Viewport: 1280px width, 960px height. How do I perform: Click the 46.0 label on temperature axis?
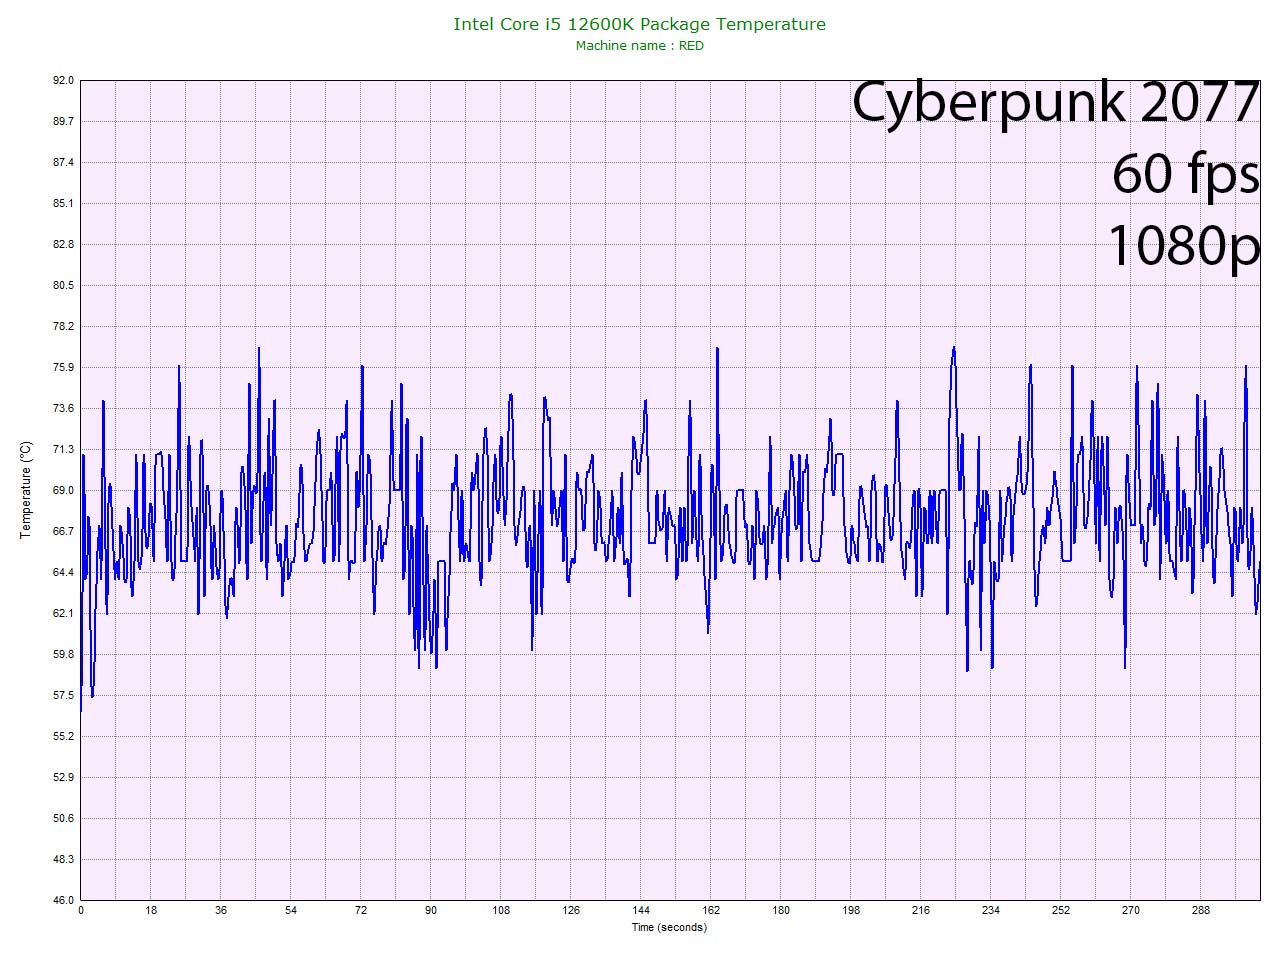[63, 900]
